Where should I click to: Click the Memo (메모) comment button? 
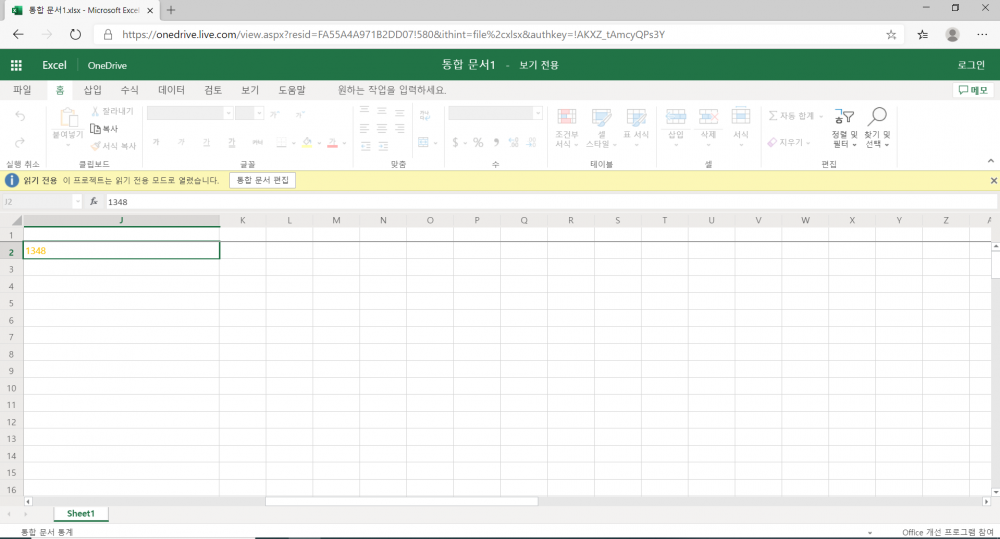coord(973,90)
